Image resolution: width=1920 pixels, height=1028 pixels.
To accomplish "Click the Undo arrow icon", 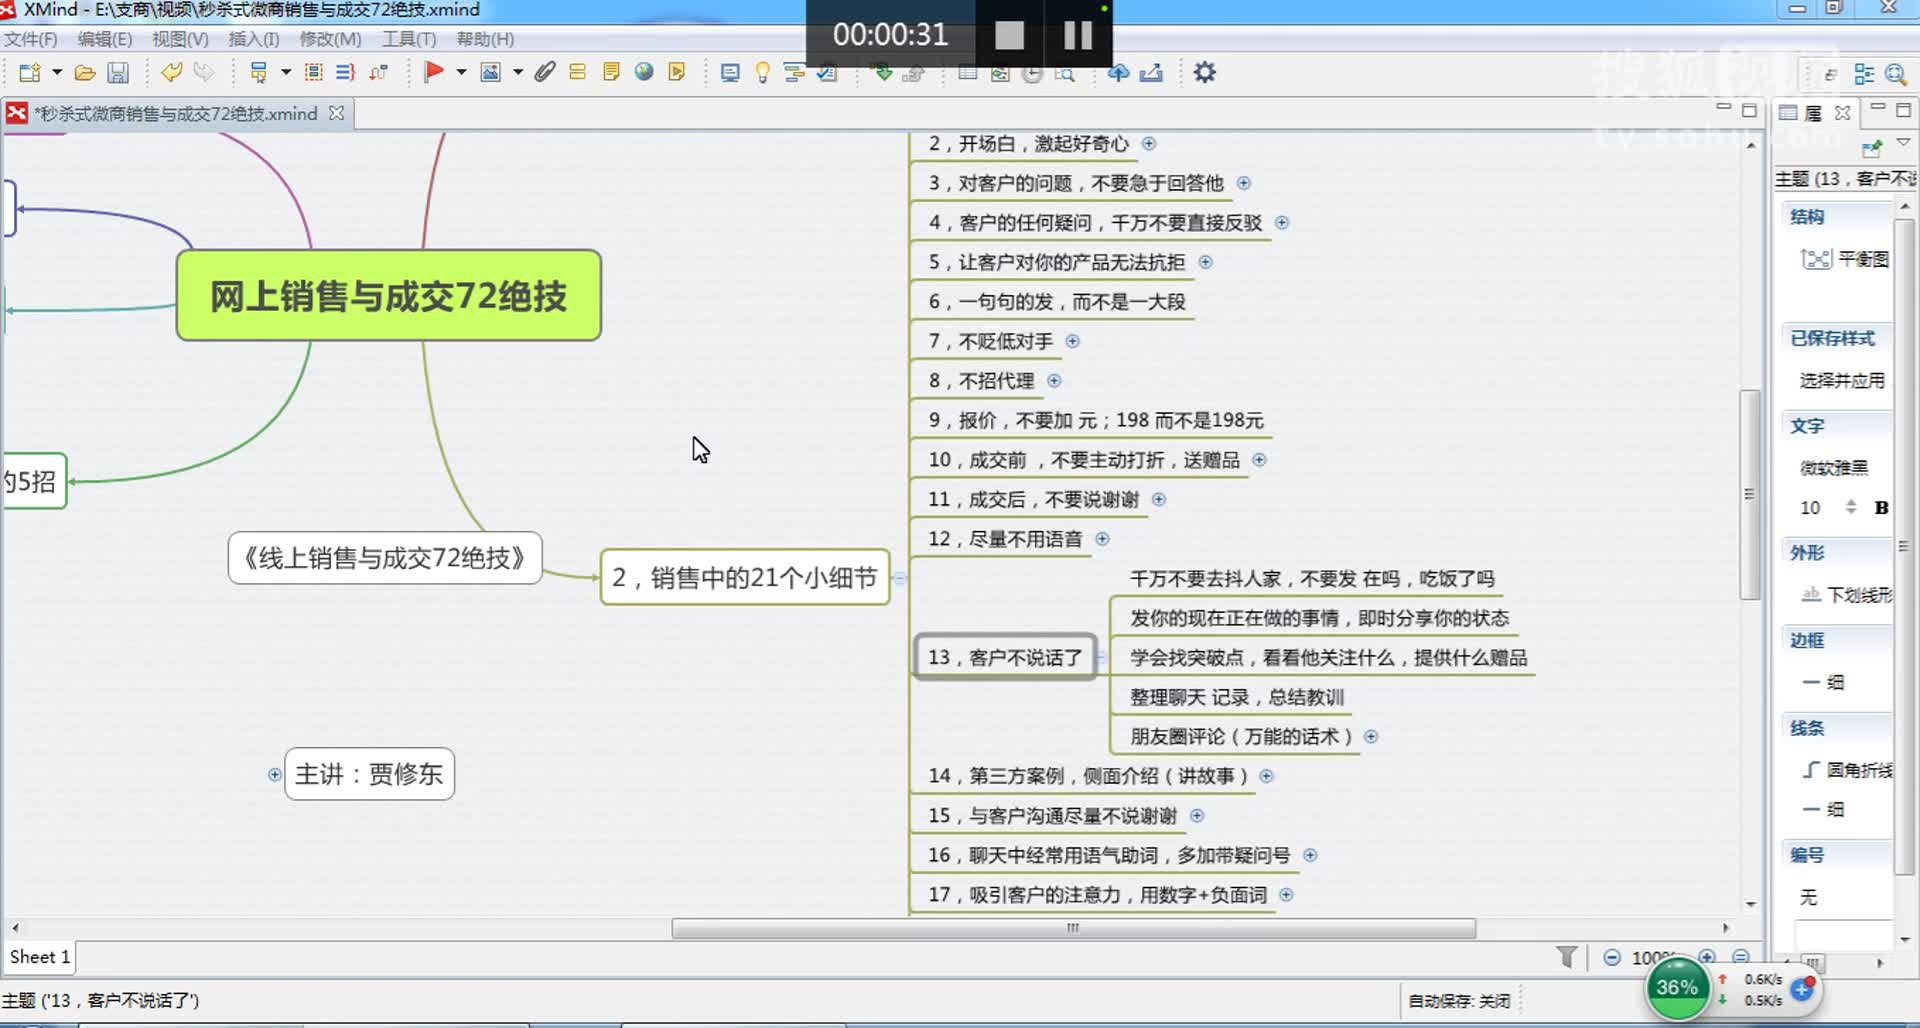I will (172, 72).
